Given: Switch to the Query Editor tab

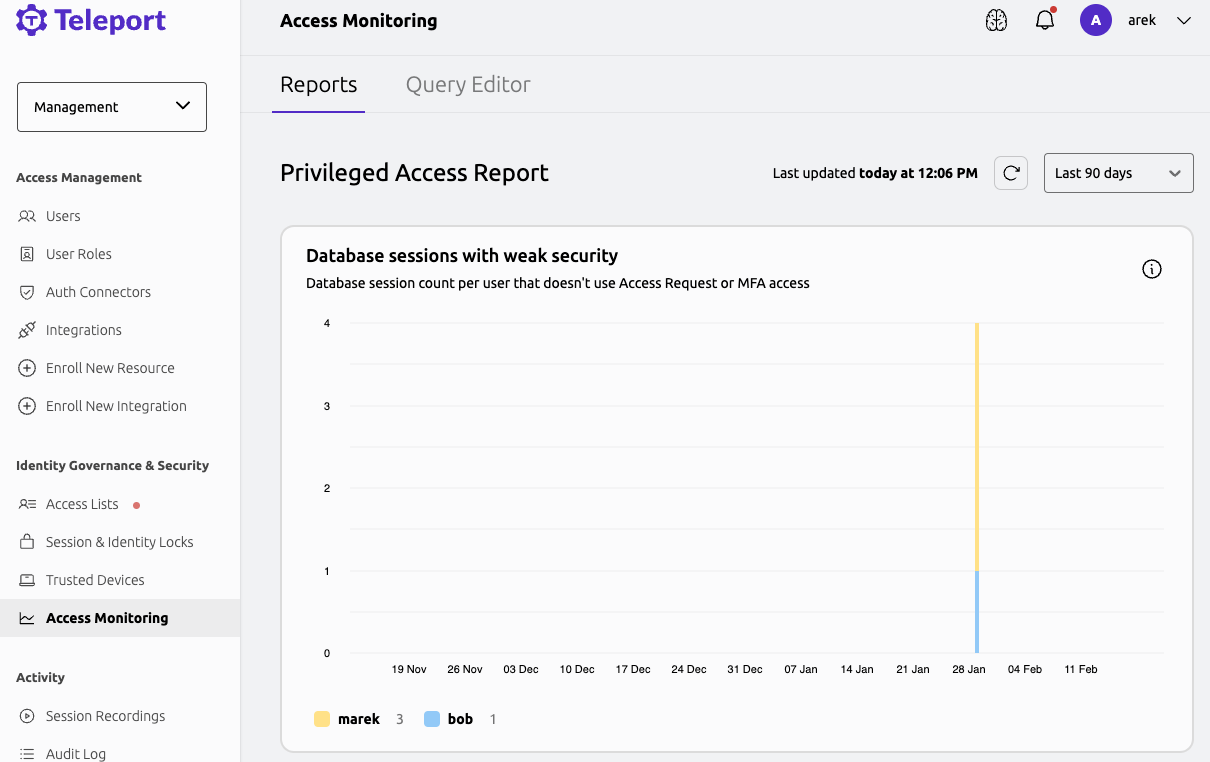Looking at the screenshot, I should [x=468, y=84].
